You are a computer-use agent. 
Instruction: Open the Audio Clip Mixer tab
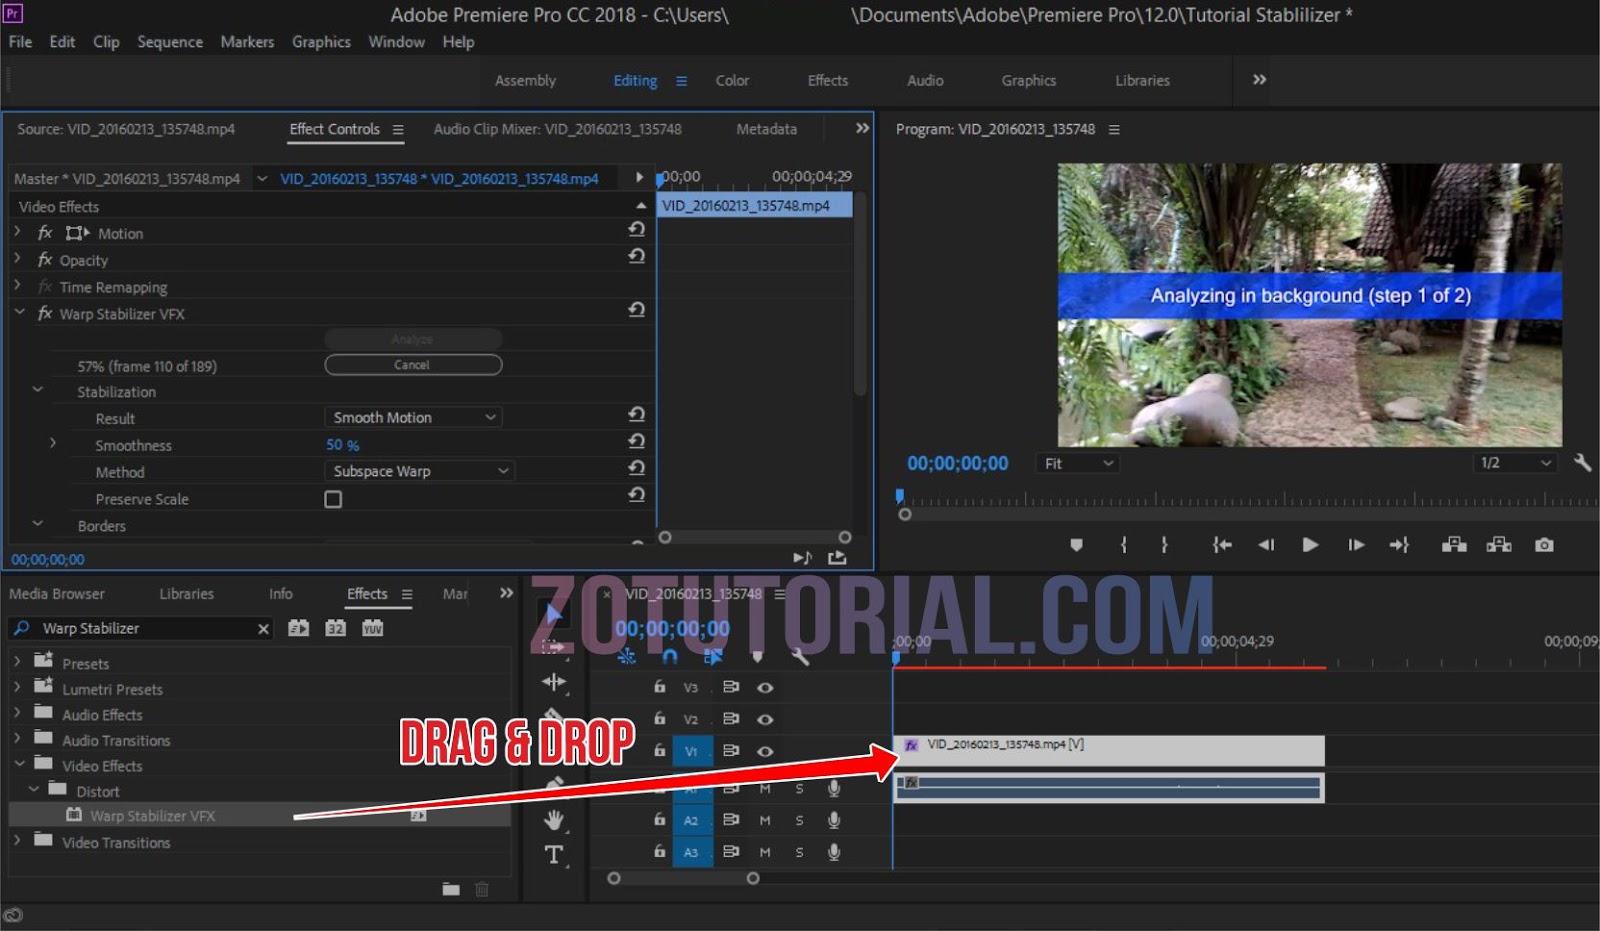(x=557, y=129)
